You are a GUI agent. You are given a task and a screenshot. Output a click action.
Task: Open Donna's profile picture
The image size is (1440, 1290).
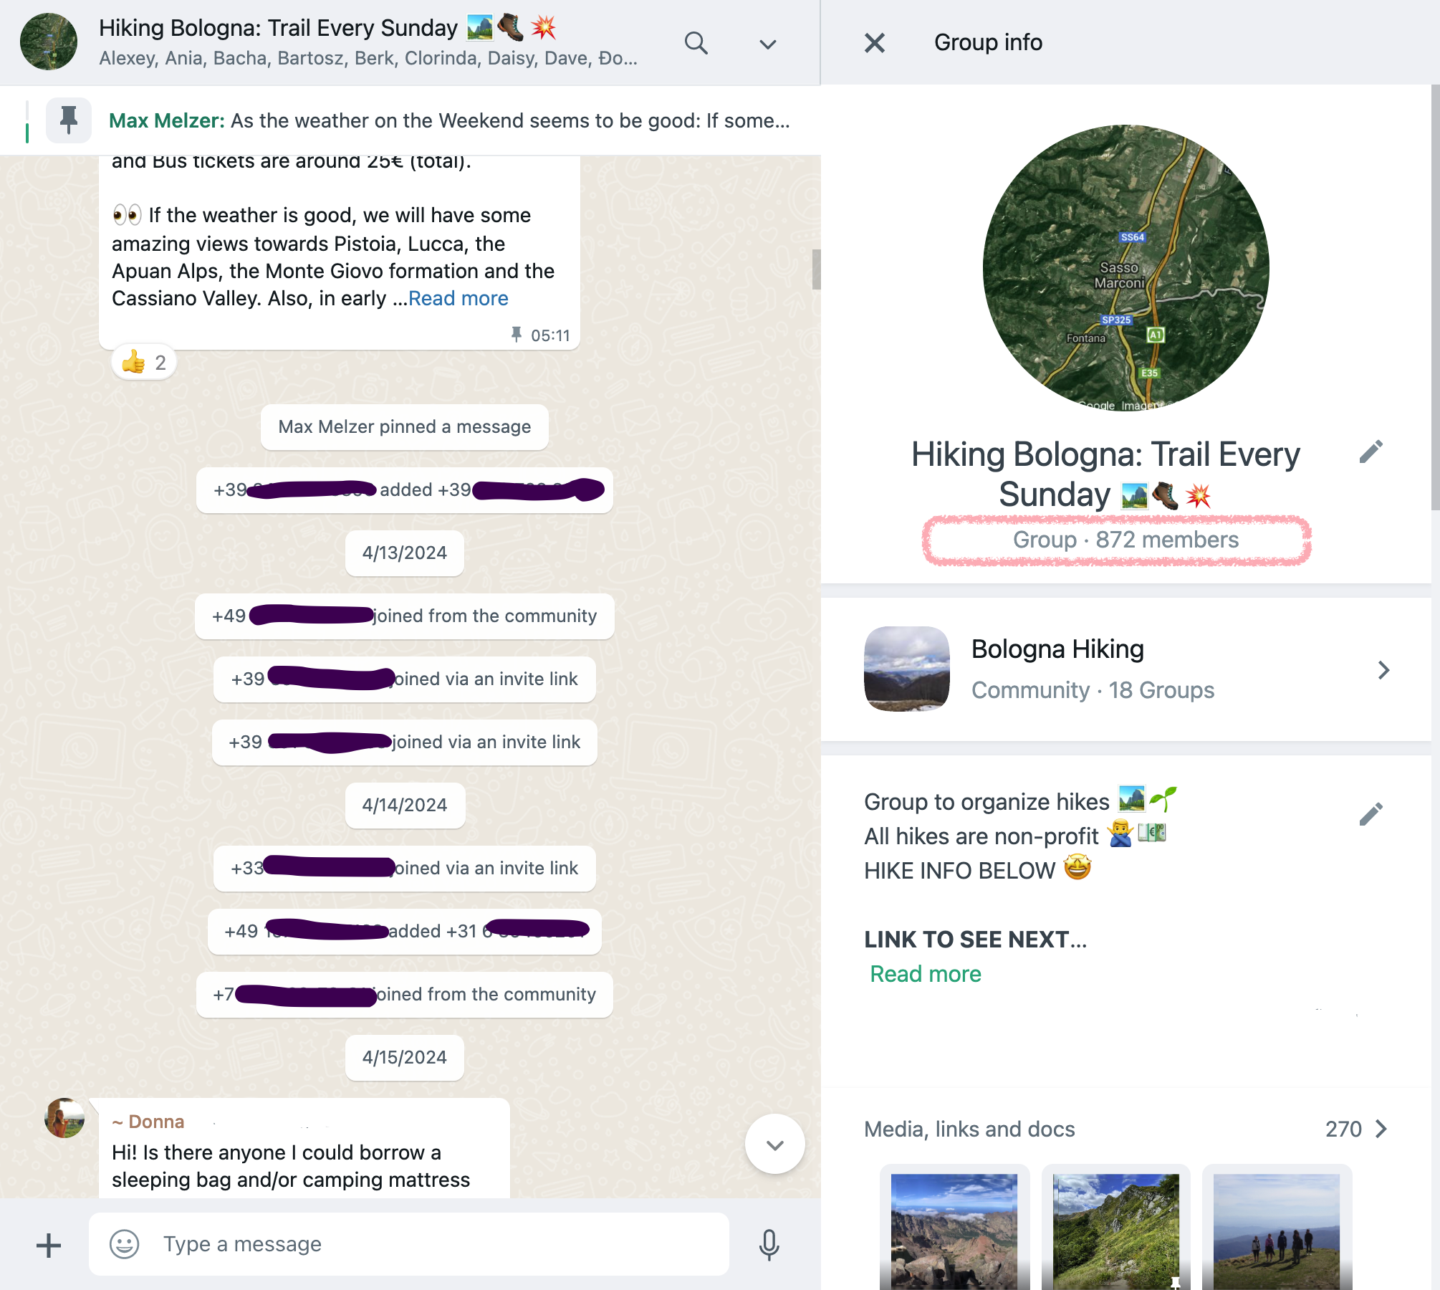pyautogui.click(x=65, y=1118)
